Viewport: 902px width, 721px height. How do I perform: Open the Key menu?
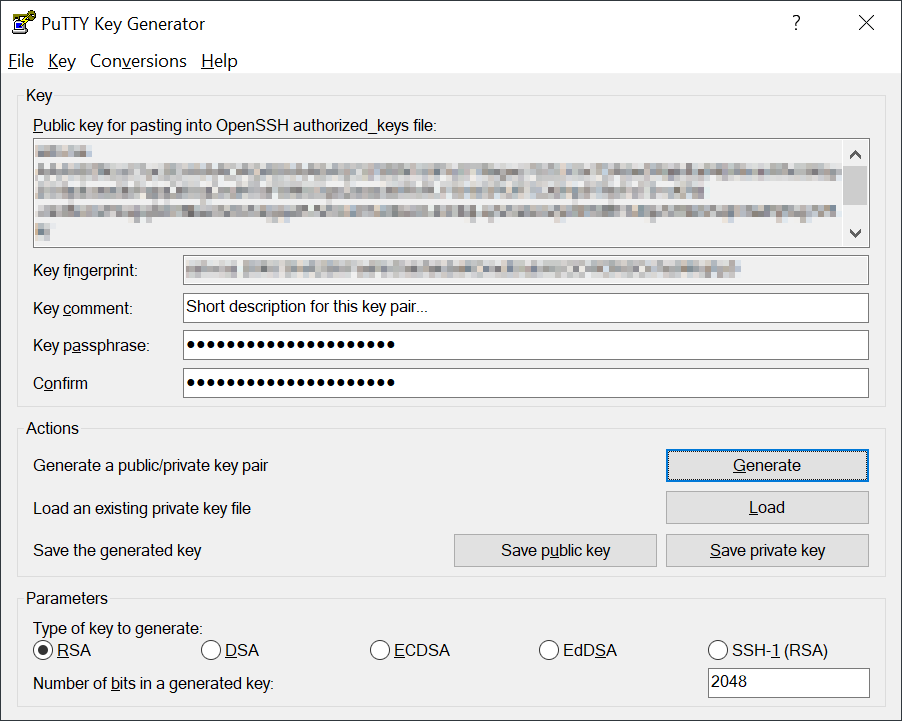click(62, 61)
